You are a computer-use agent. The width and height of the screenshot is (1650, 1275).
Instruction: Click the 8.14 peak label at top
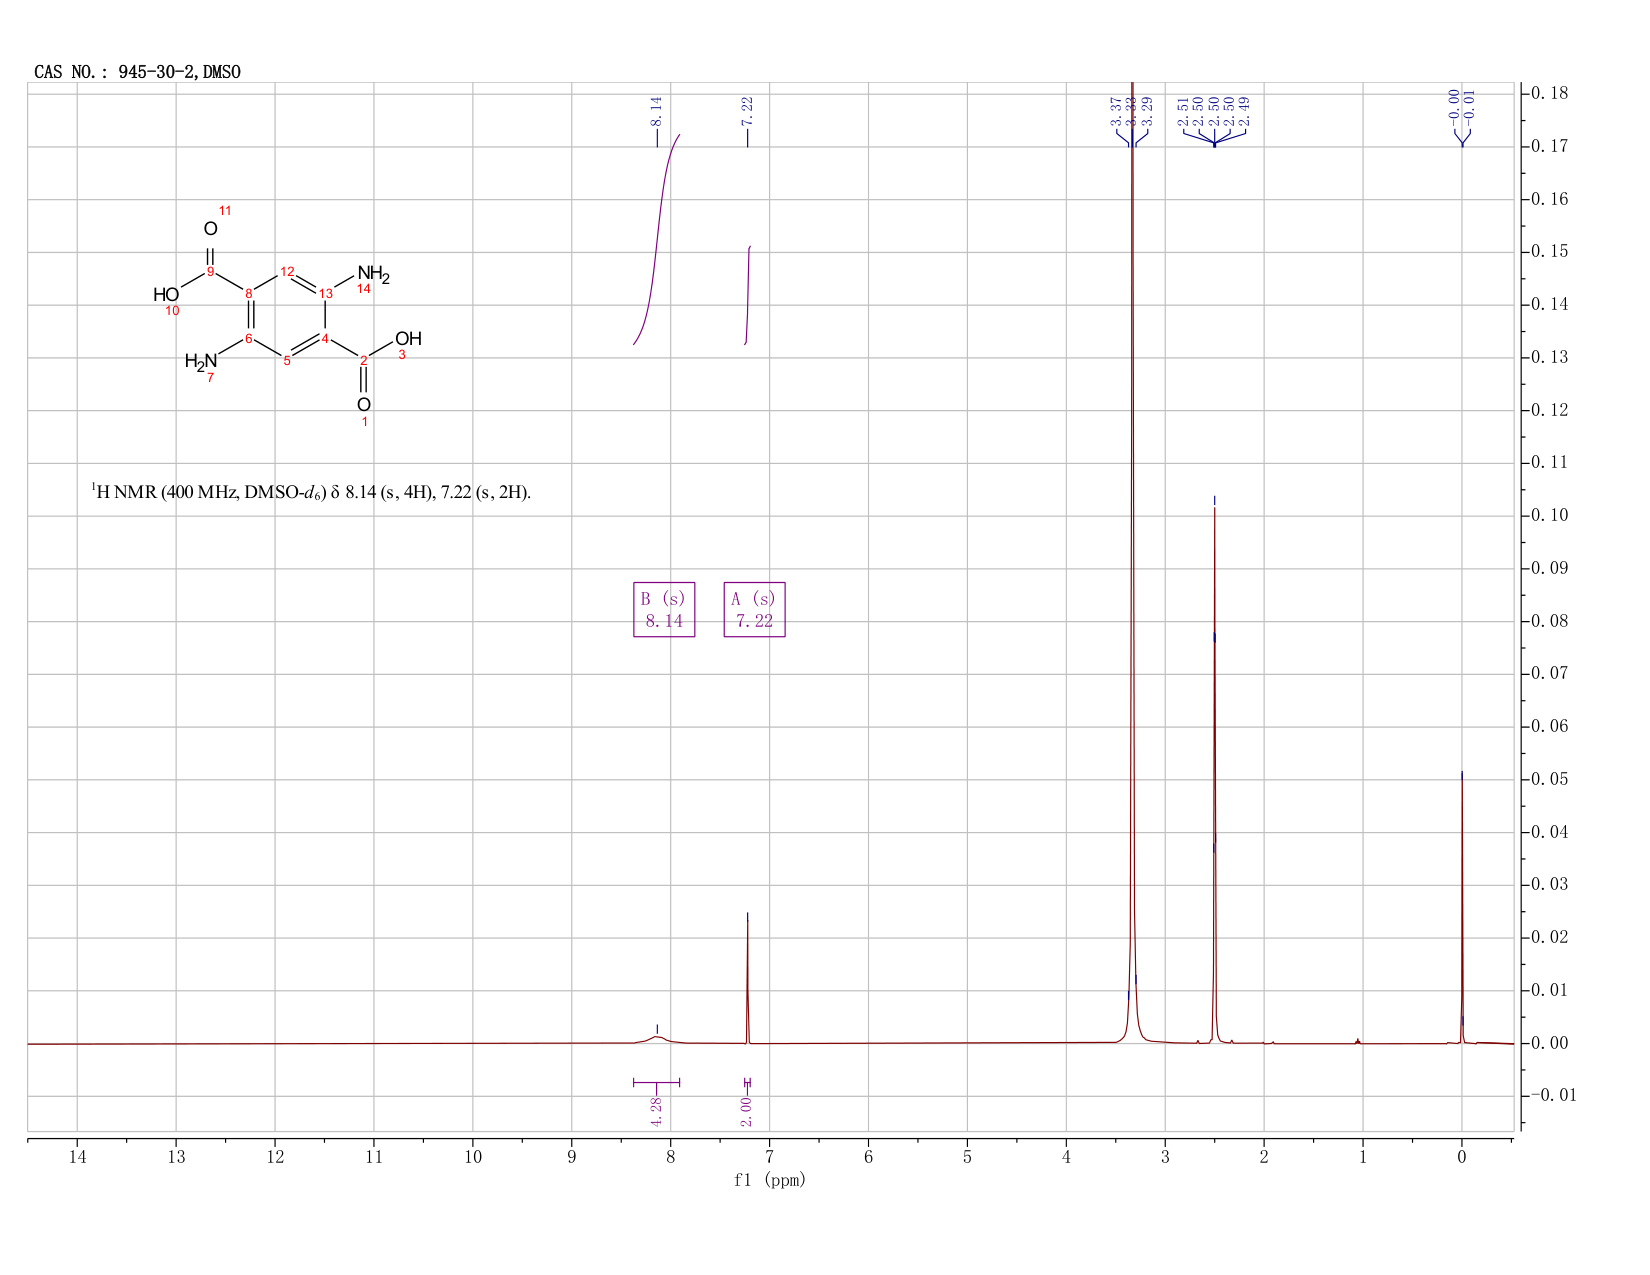[656, 111]
